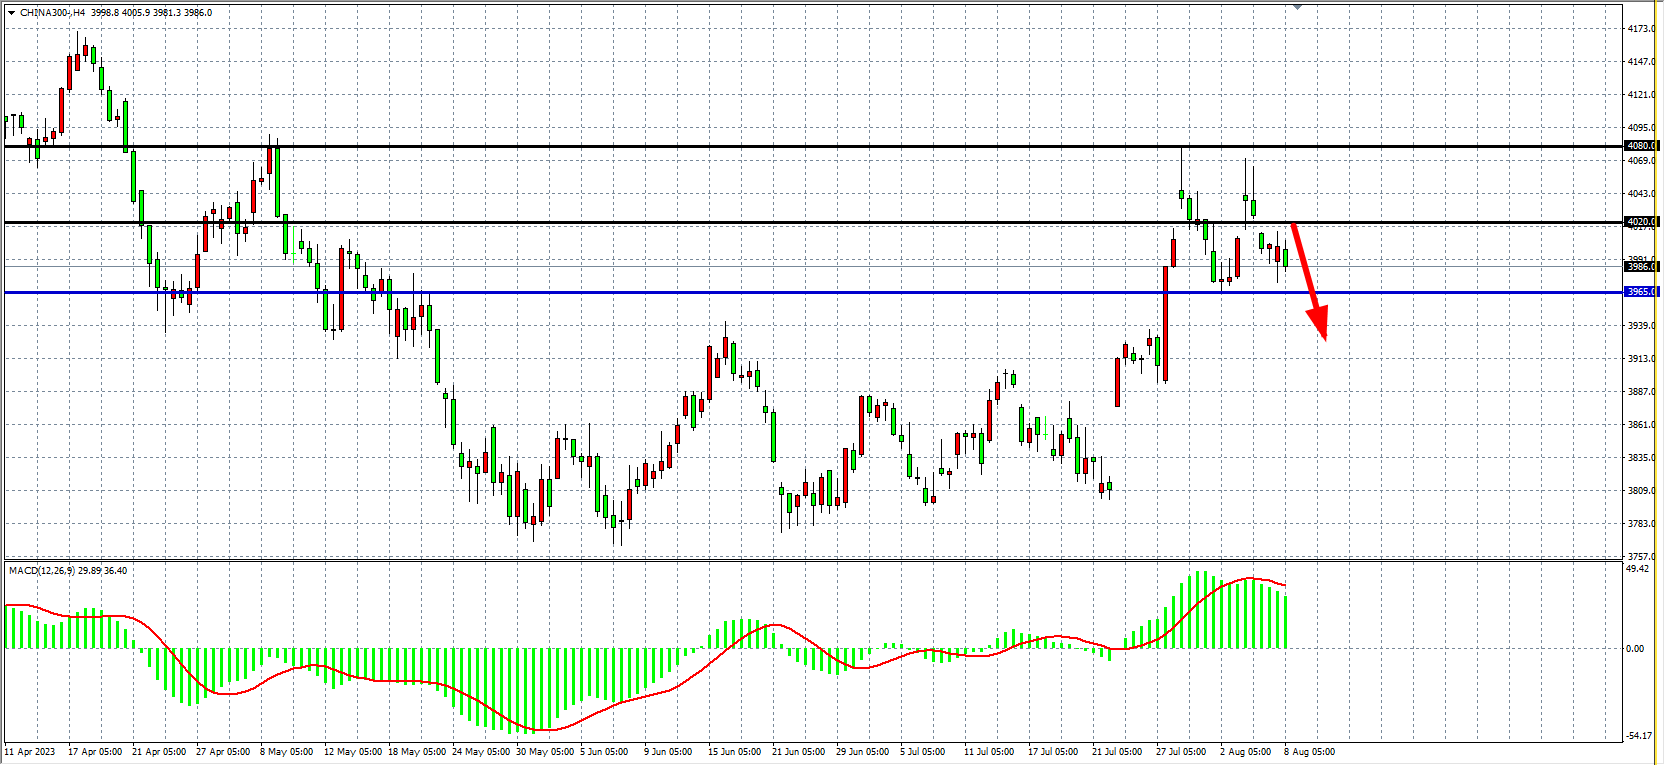Click the blue 3965.0 price level tag
The width and height of the screenshot is (1665, 765).
[x=1641, y=292]
